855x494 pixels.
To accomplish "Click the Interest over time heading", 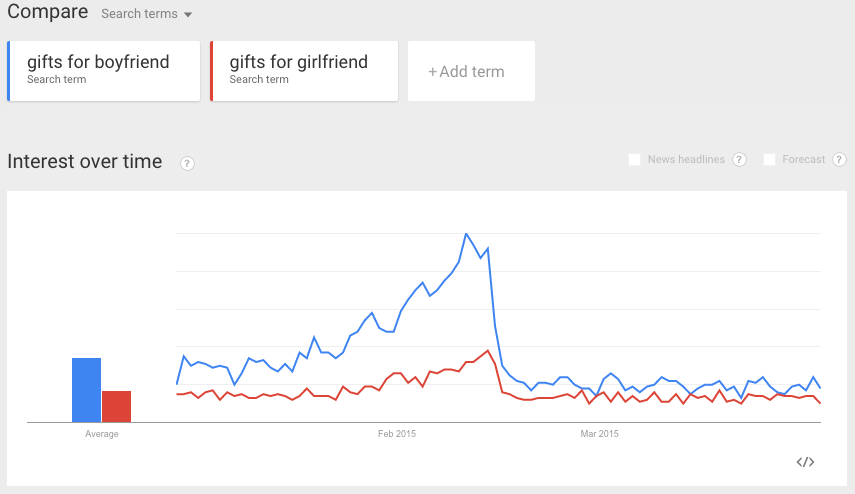I will pyautogui.click(x=85, y=161).
